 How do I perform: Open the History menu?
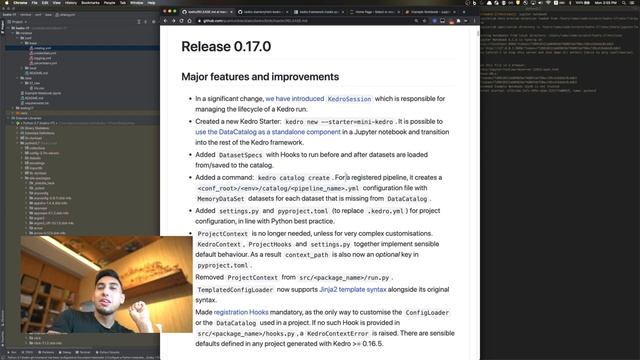[71, 3]
